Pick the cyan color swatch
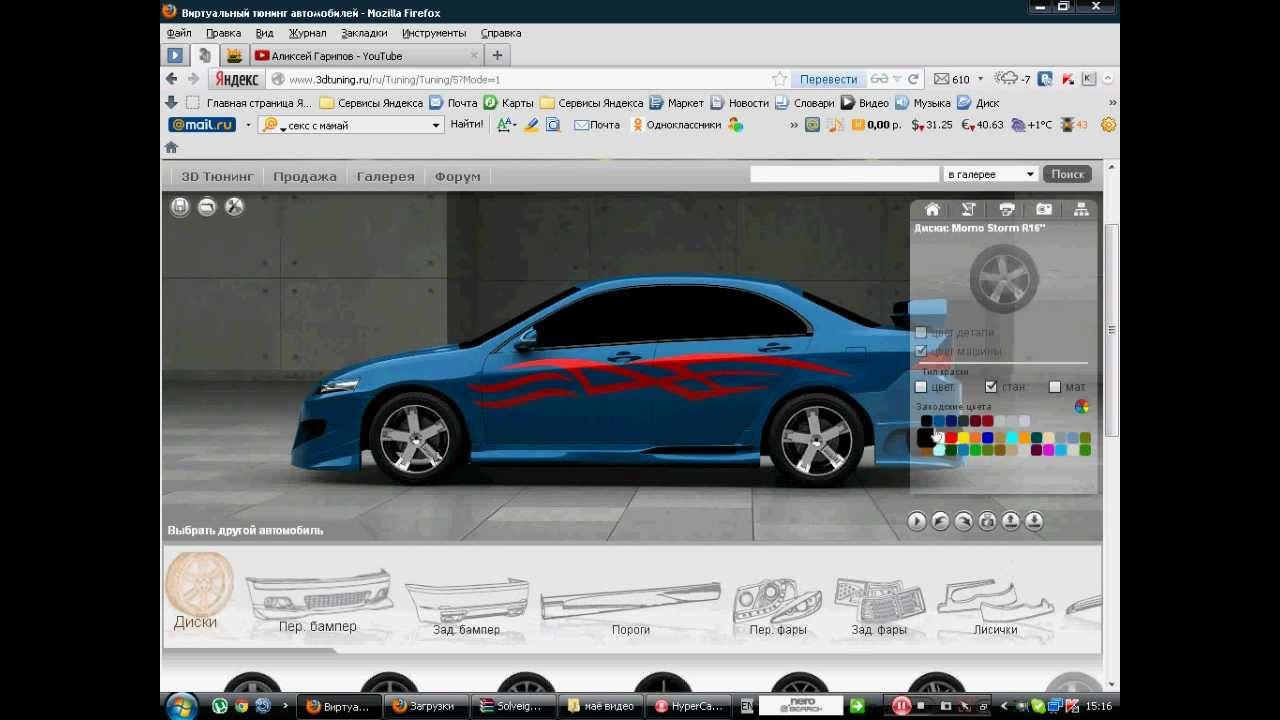The width and height of the screenshot is (1280, 720). (x=1012, y=438)
